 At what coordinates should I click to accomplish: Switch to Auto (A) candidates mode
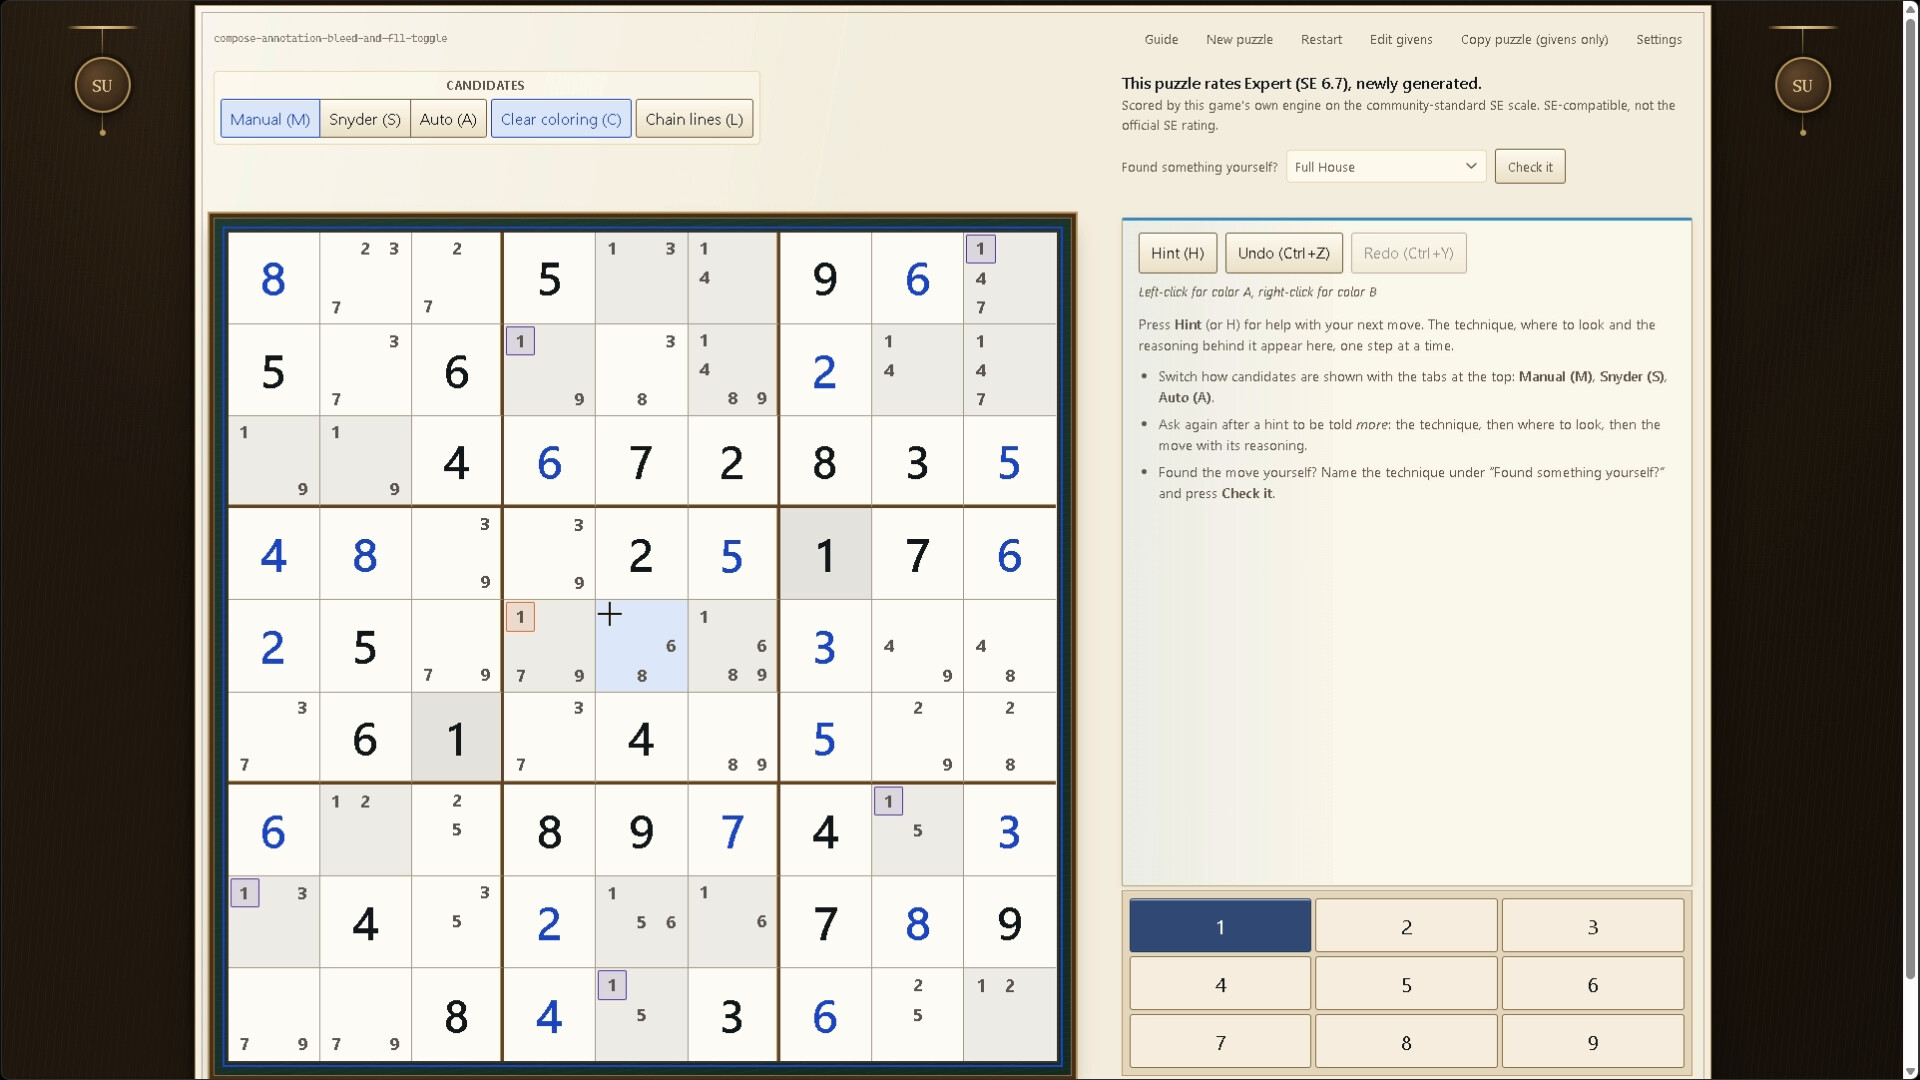pos(448,119)
